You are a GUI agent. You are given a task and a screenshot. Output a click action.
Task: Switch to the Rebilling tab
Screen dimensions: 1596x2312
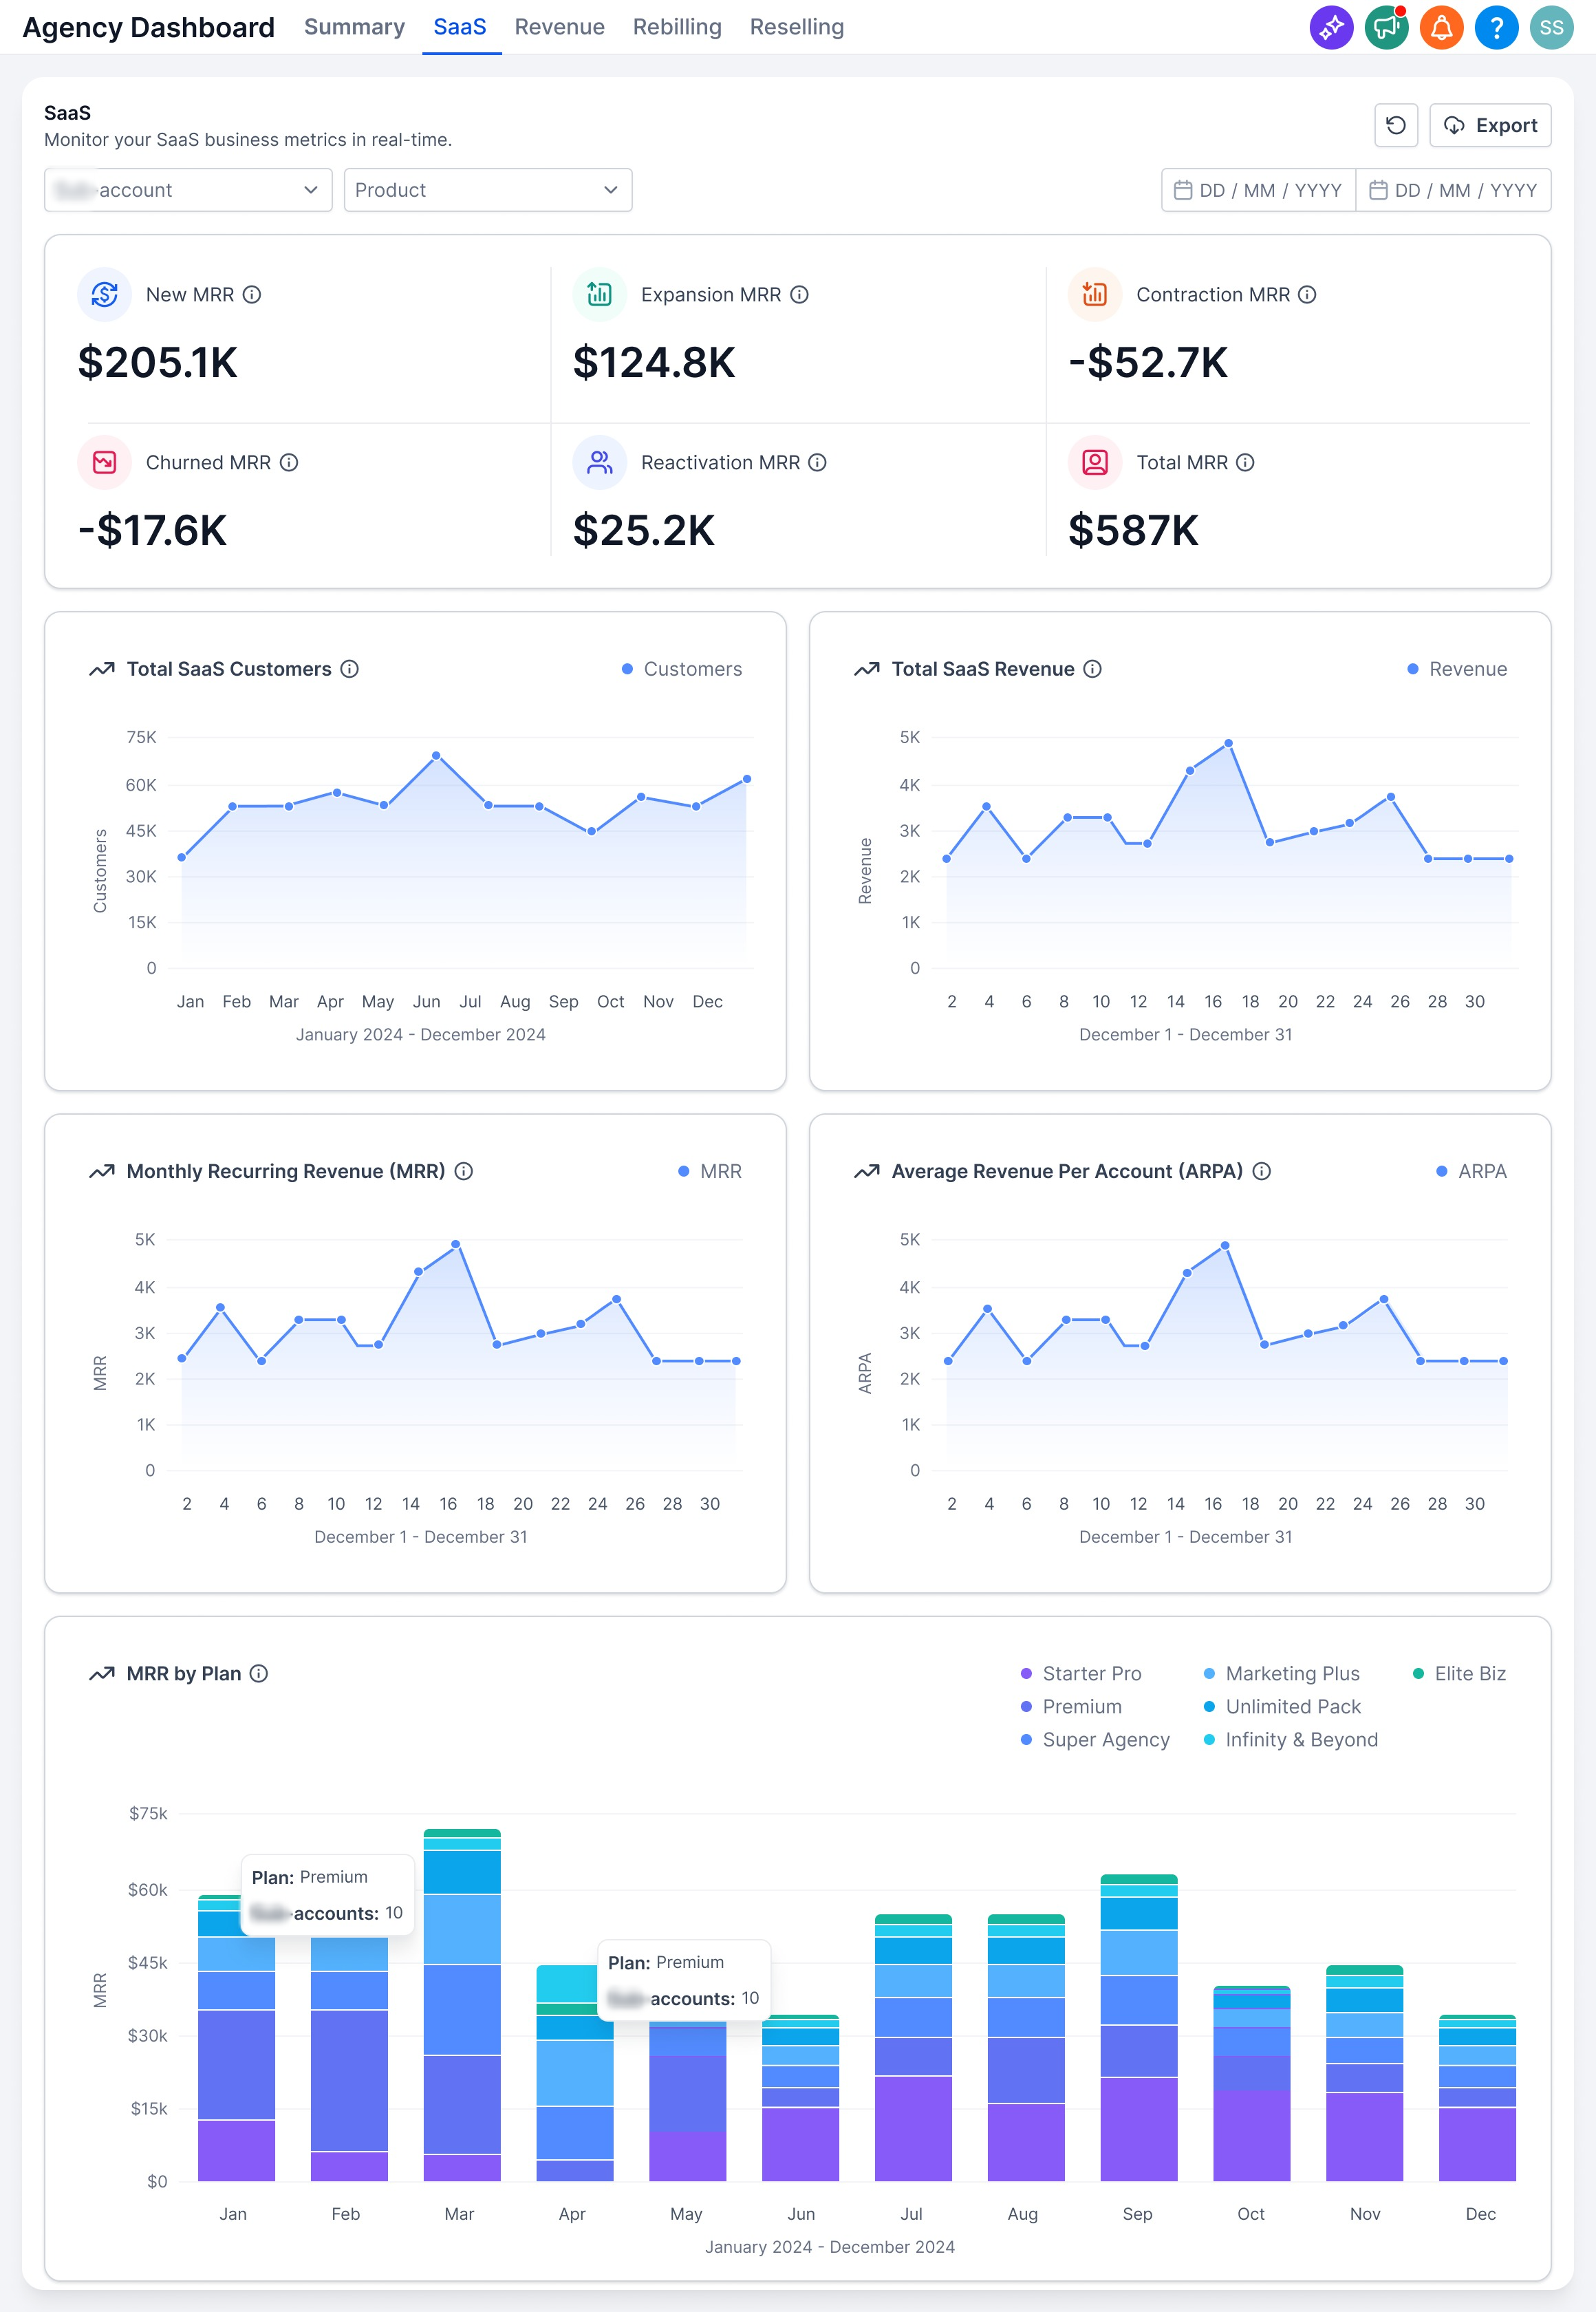[x=677, y=27]
